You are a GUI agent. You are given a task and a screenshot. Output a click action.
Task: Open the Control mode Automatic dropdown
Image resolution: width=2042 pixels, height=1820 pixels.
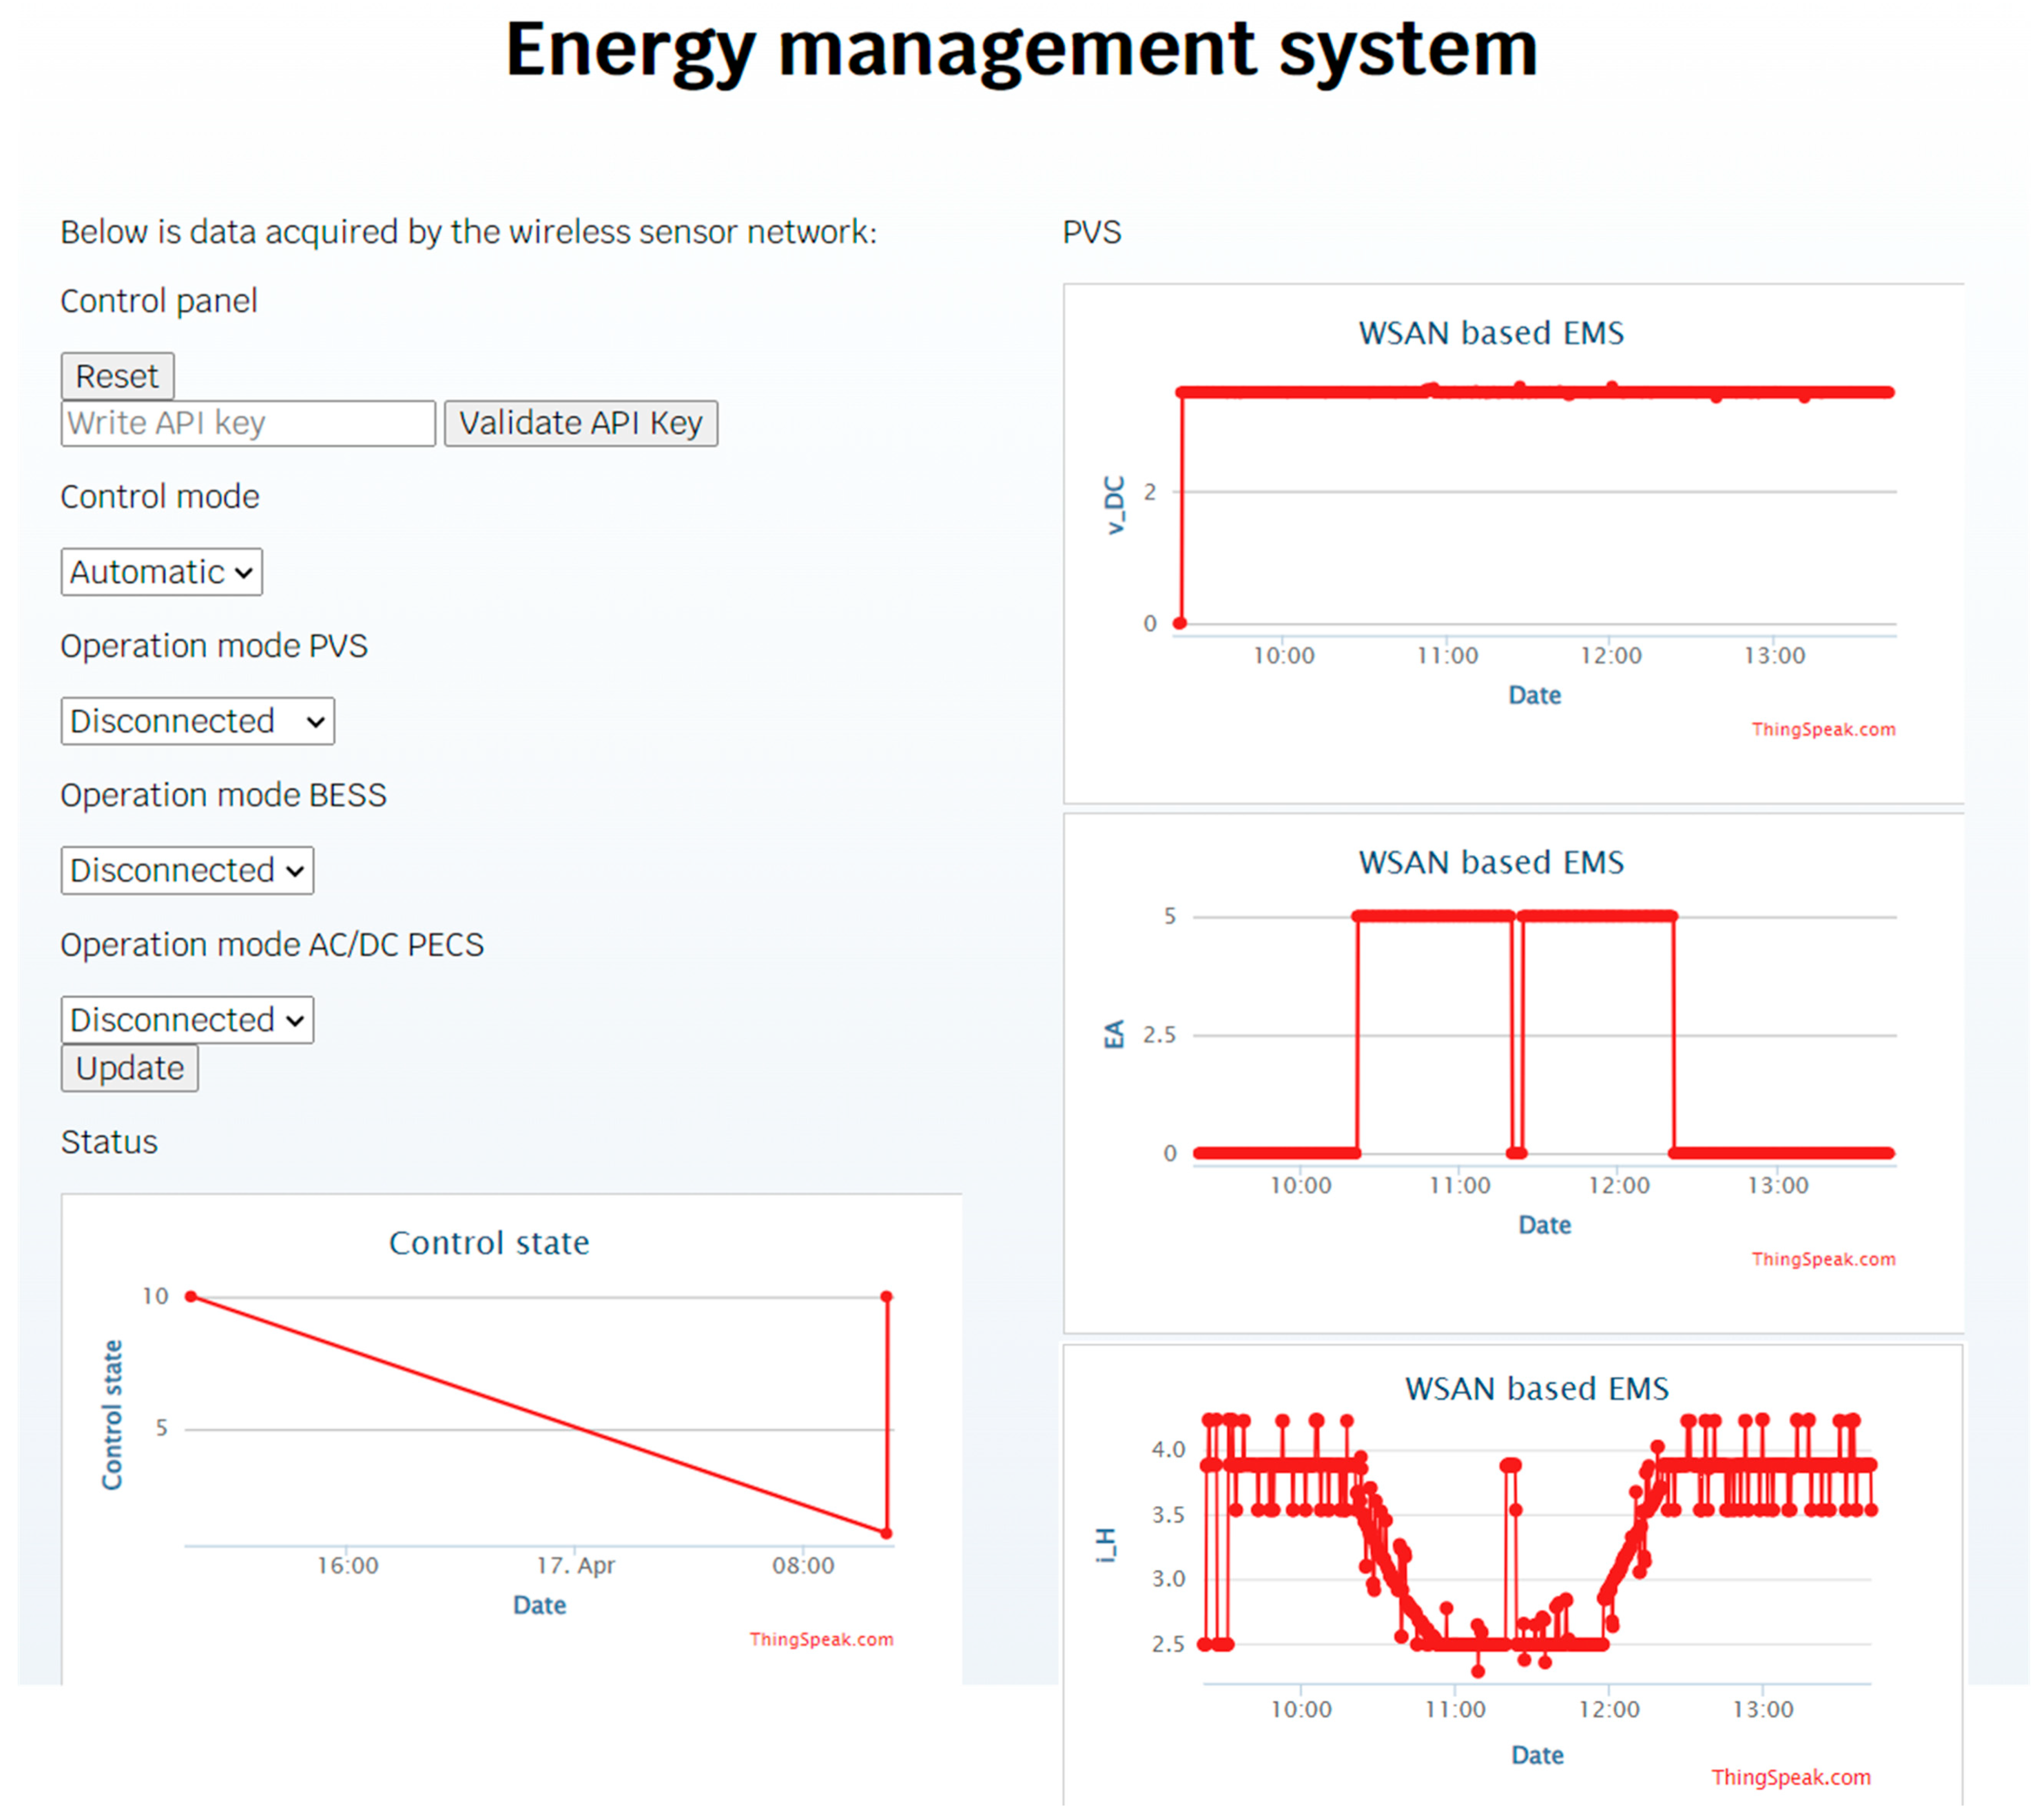[161, 572]
